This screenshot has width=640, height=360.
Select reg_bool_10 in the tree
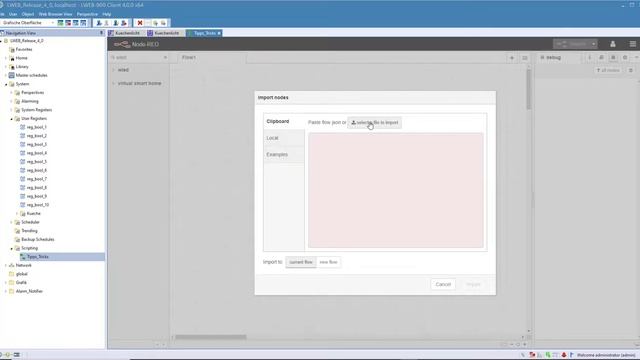38,205
